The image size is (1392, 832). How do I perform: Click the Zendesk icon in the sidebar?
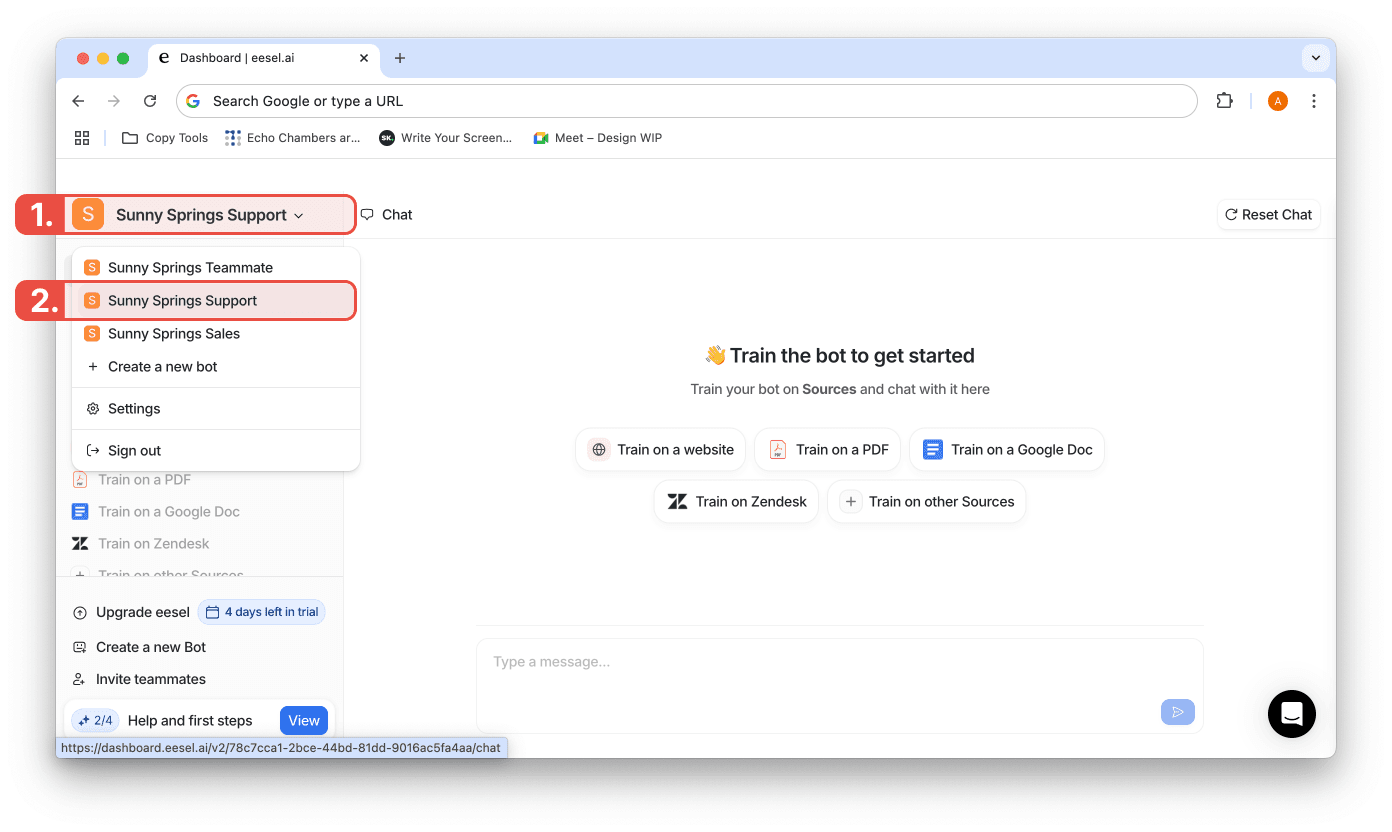coord(80,544)
